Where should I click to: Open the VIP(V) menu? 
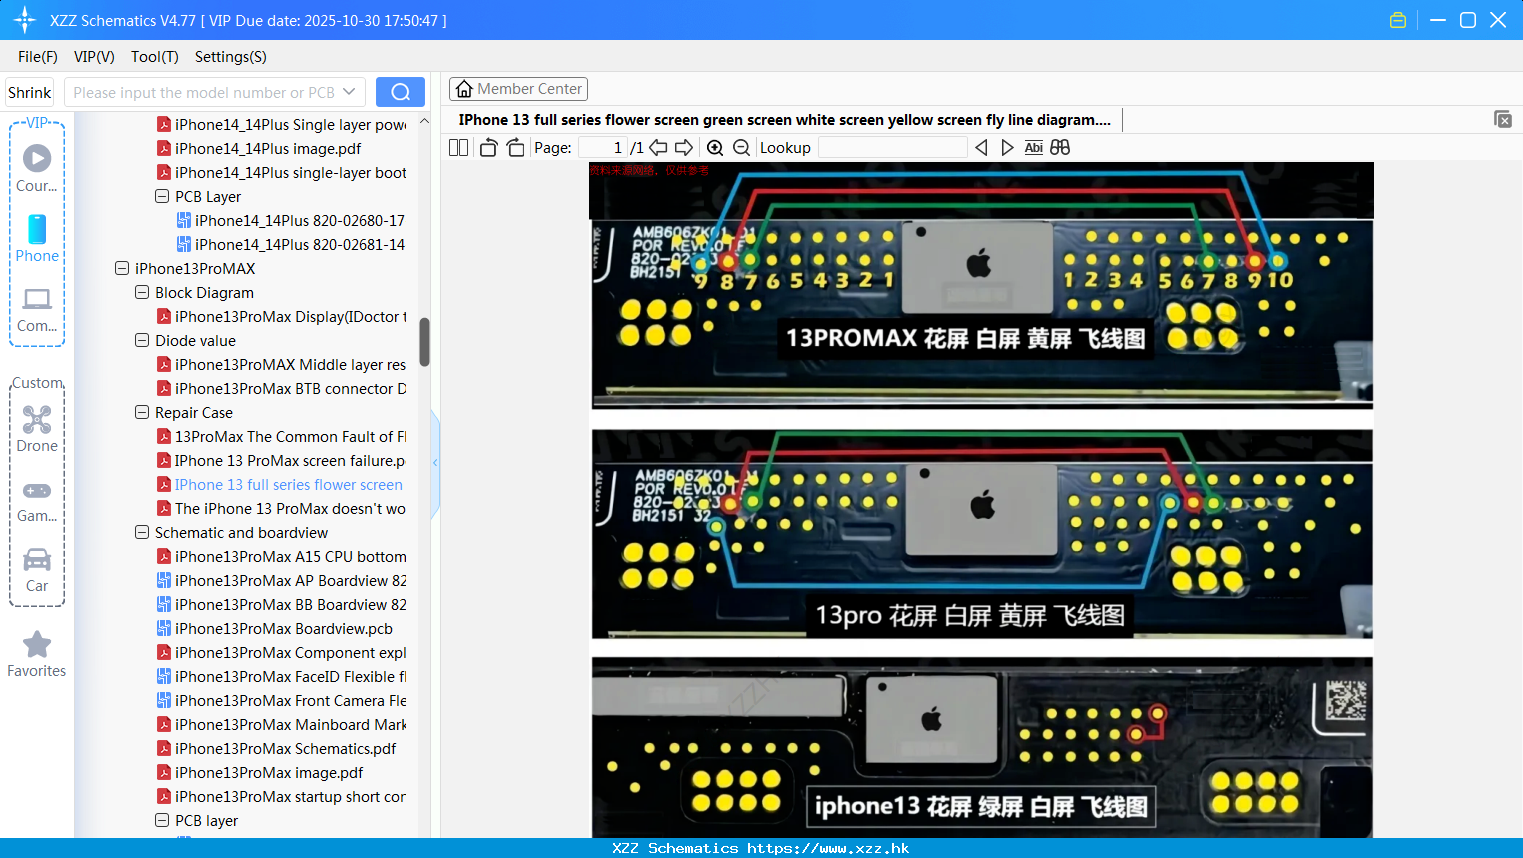tap(94, 57)
